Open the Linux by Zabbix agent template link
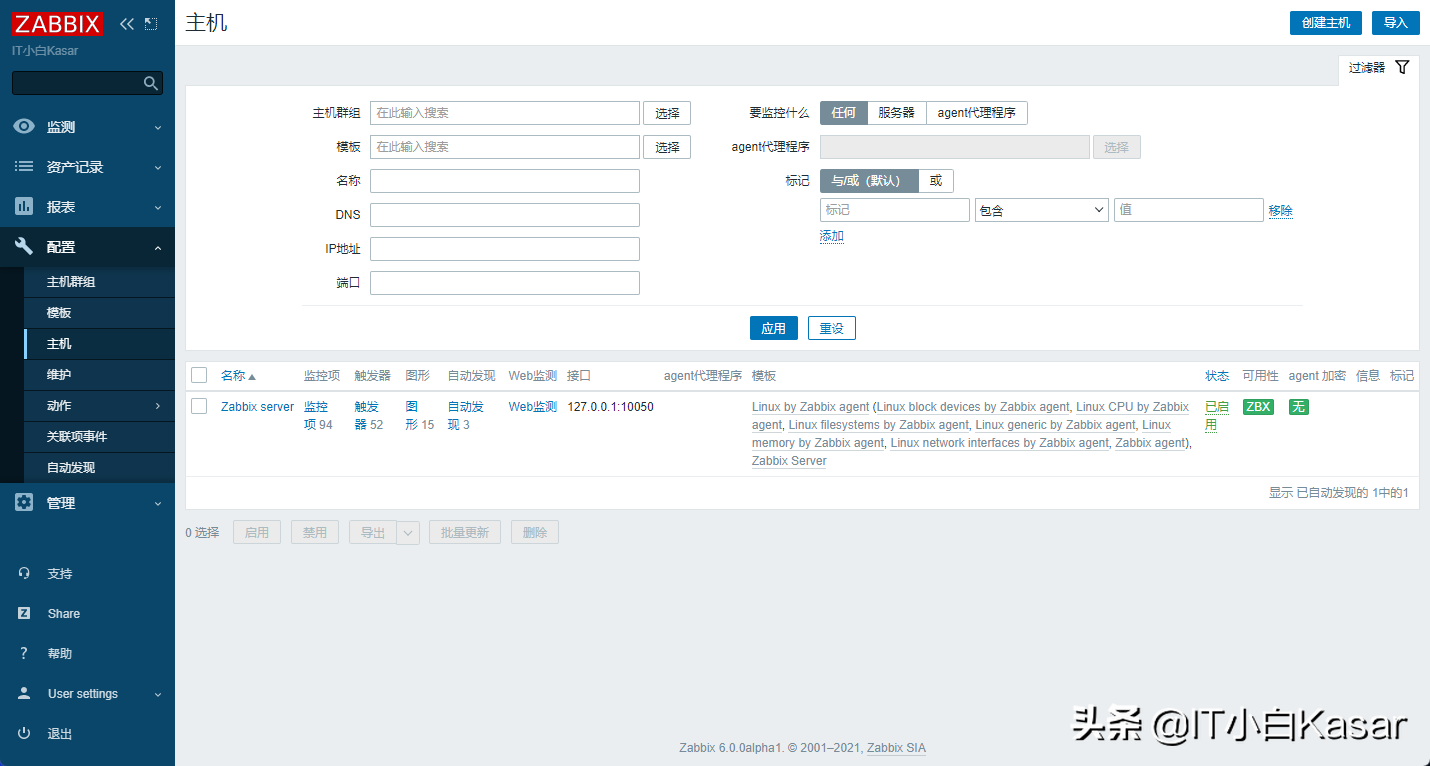The height and width of the screenshot is (766, 1430). tap(810, 406)
